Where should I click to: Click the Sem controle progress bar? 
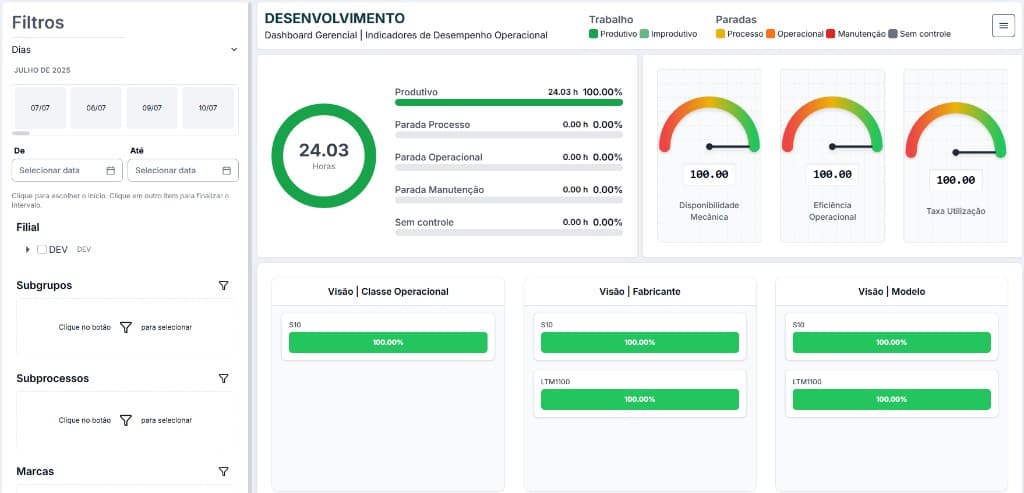(x=509, y=232)
